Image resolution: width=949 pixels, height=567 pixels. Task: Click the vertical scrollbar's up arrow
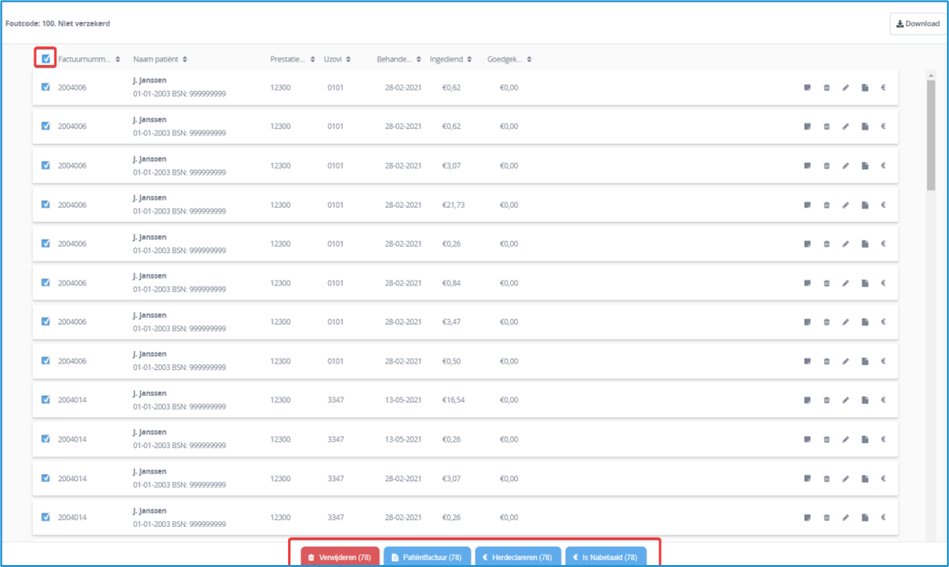[932, 75]
